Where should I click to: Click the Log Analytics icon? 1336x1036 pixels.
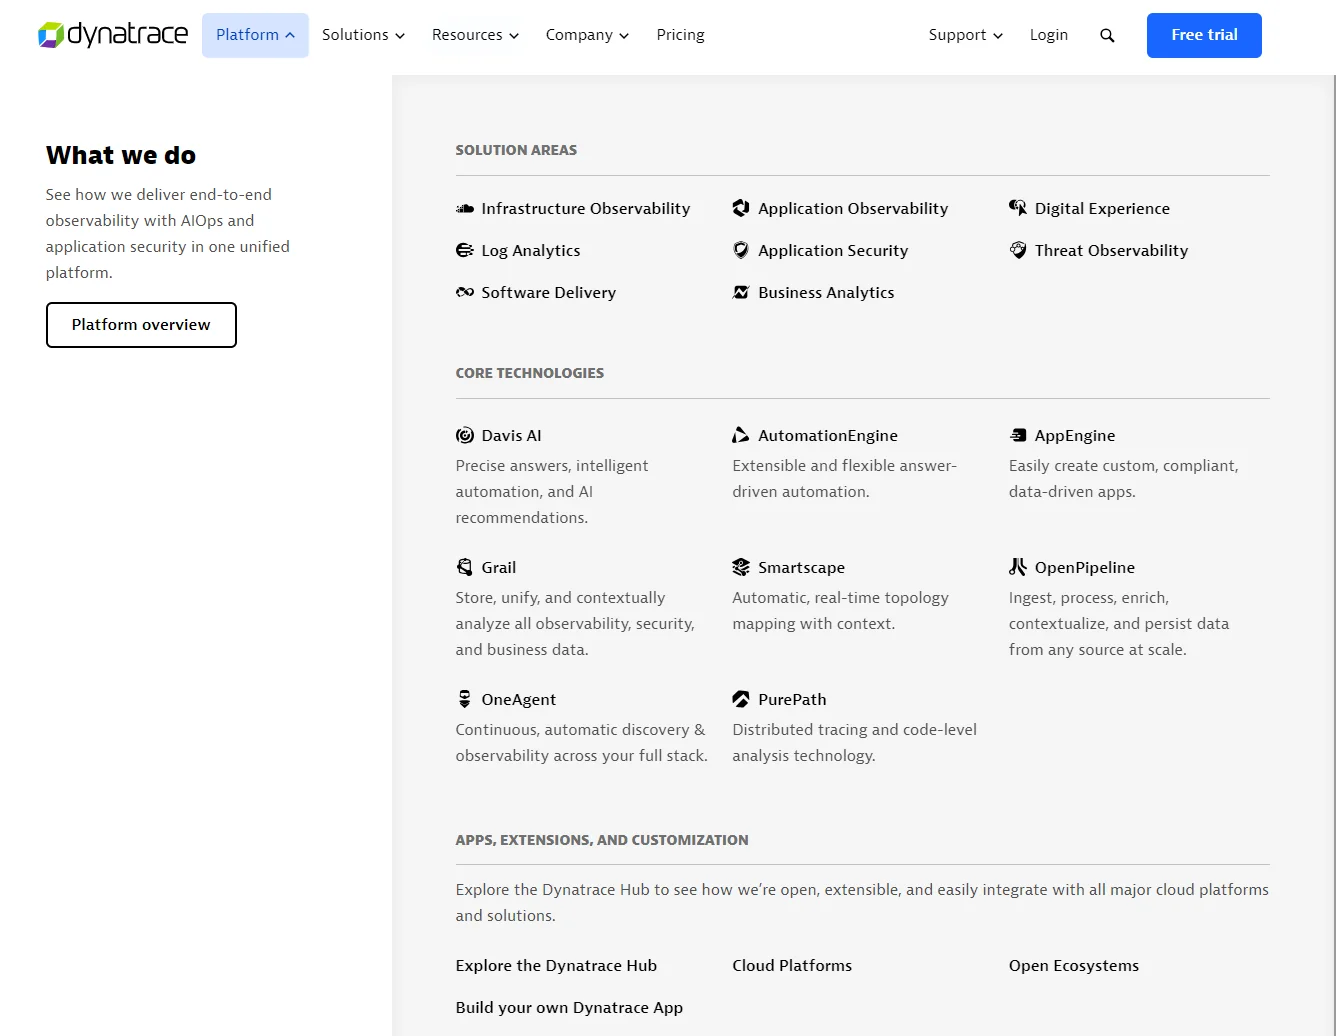pos(465,250)
